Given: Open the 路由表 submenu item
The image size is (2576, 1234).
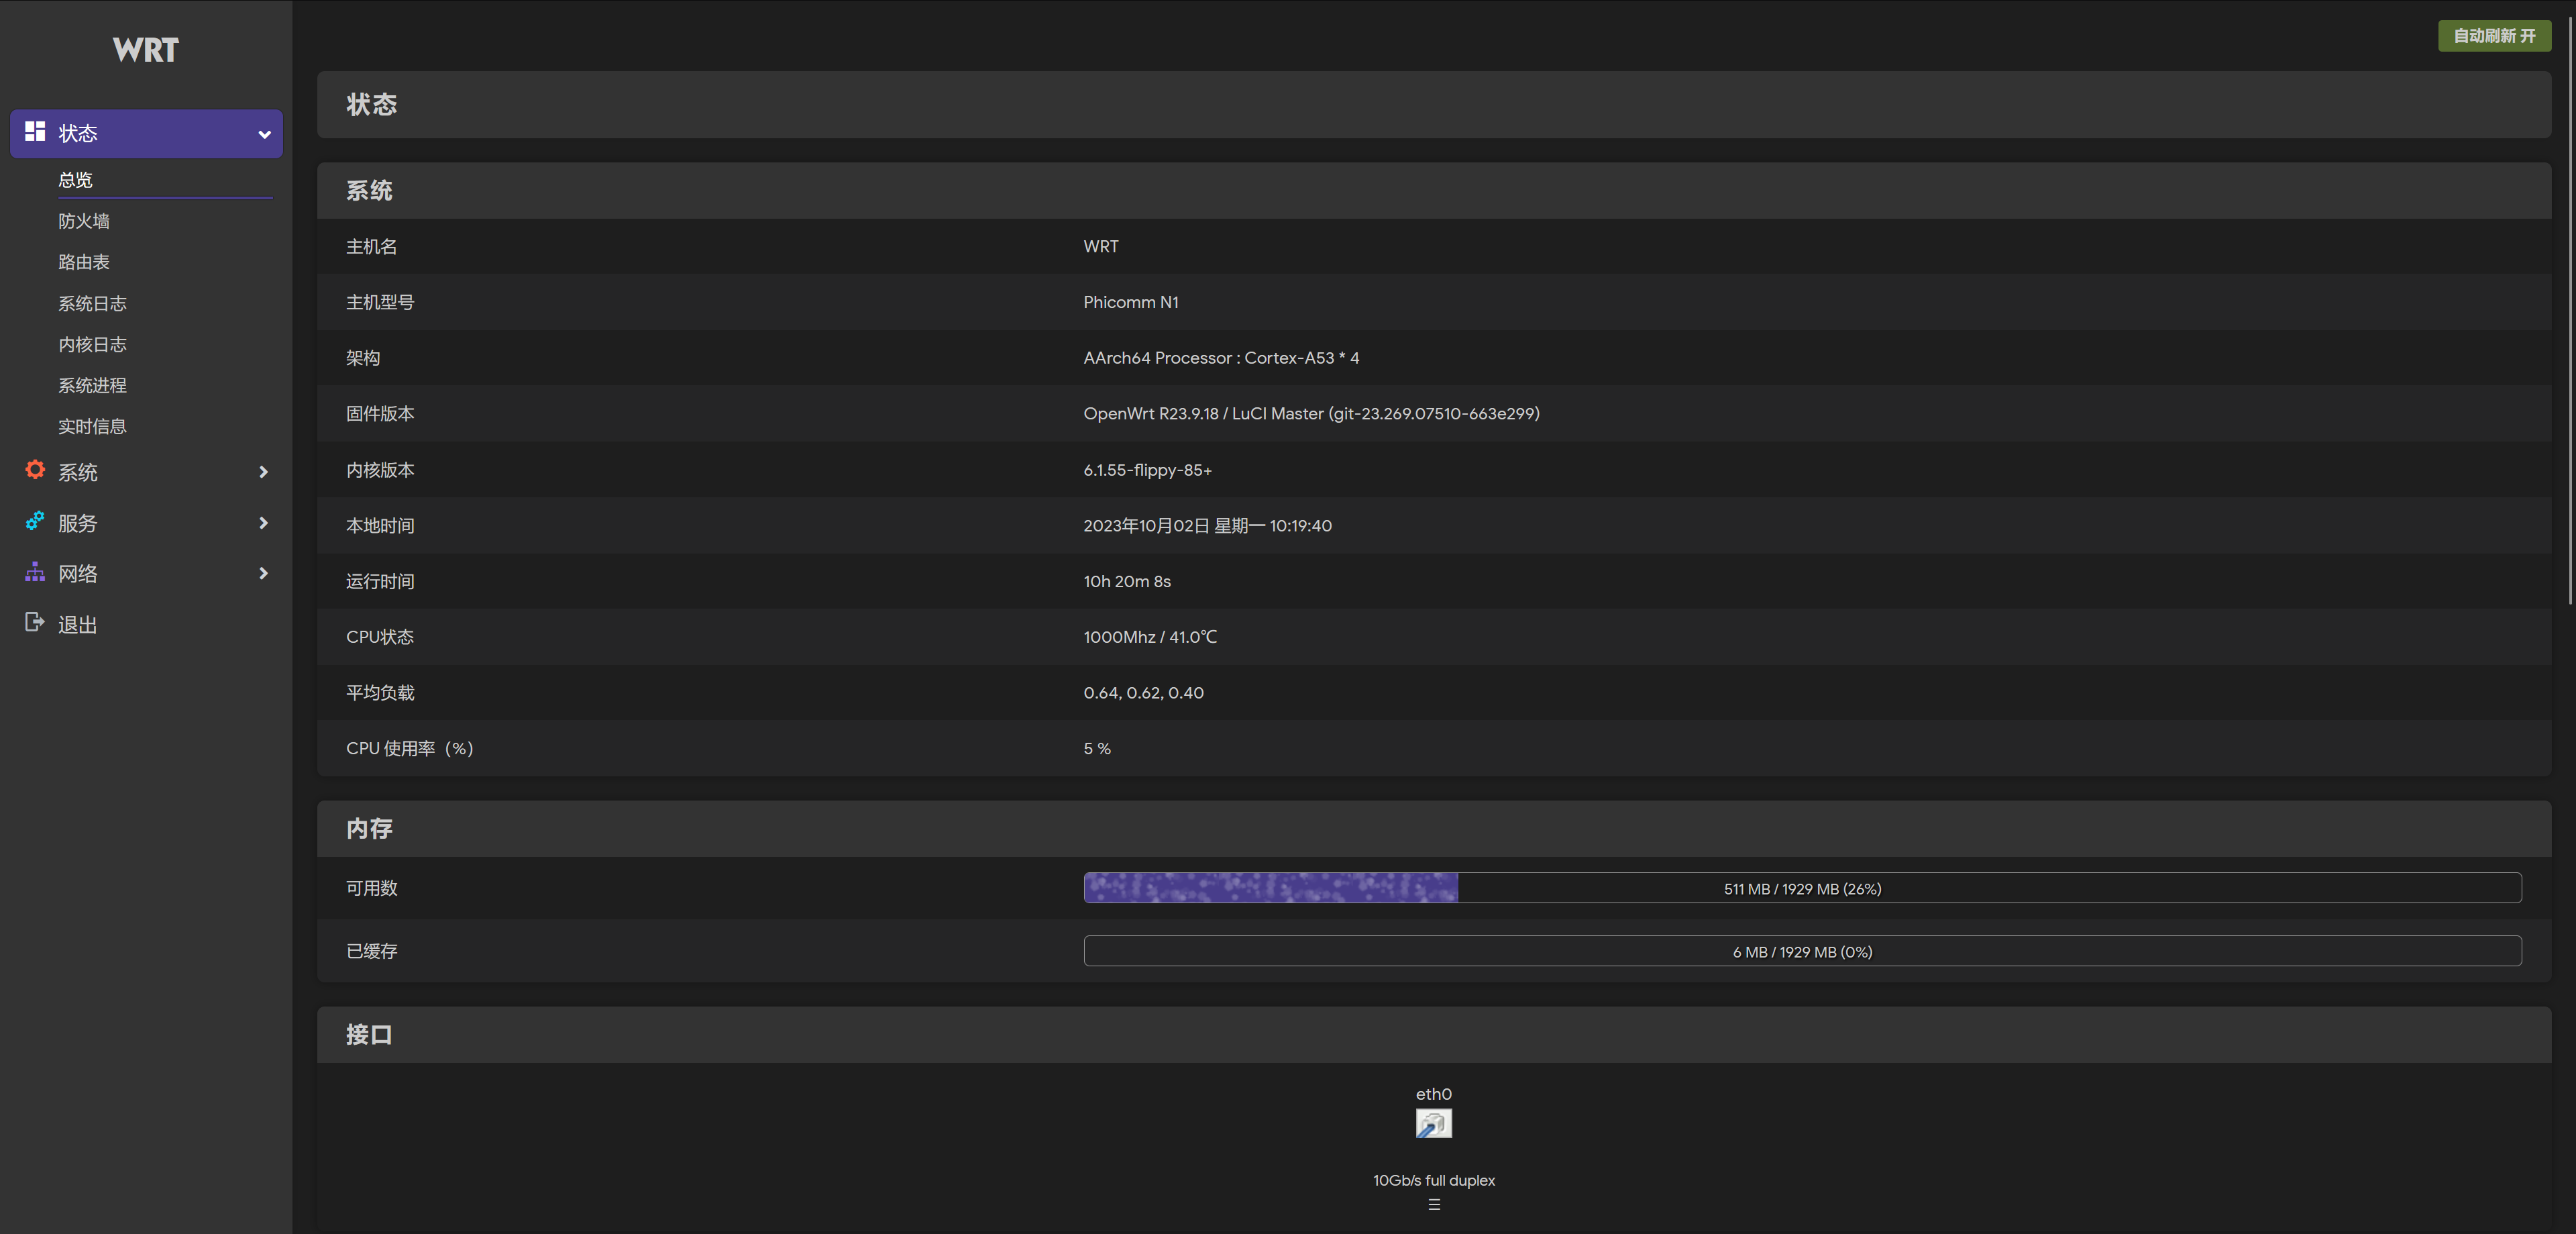Looking at the screenshot, I should [84, 262].
